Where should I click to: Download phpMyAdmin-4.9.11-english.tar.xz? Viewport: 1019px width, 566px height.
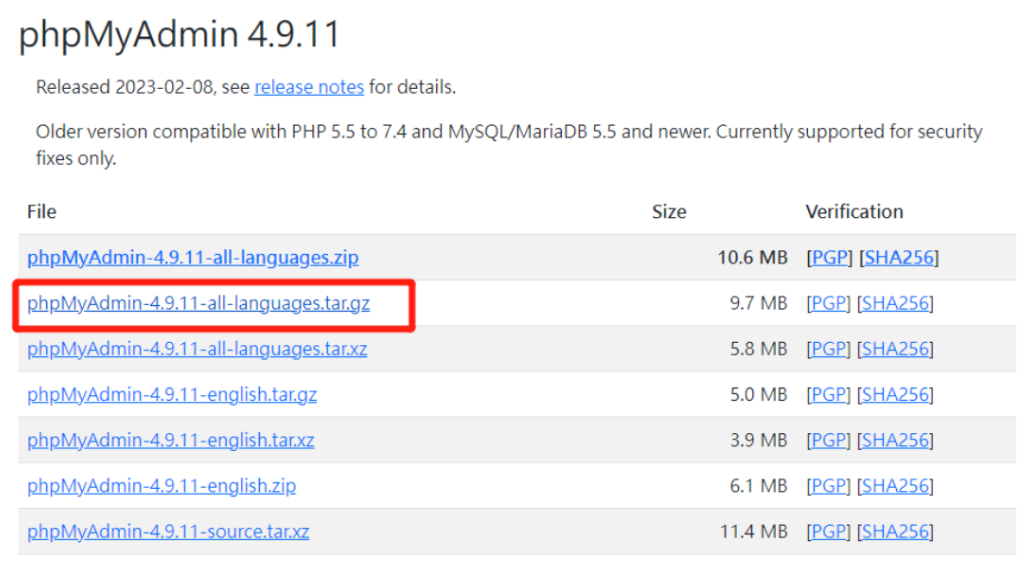click(171, 440)
